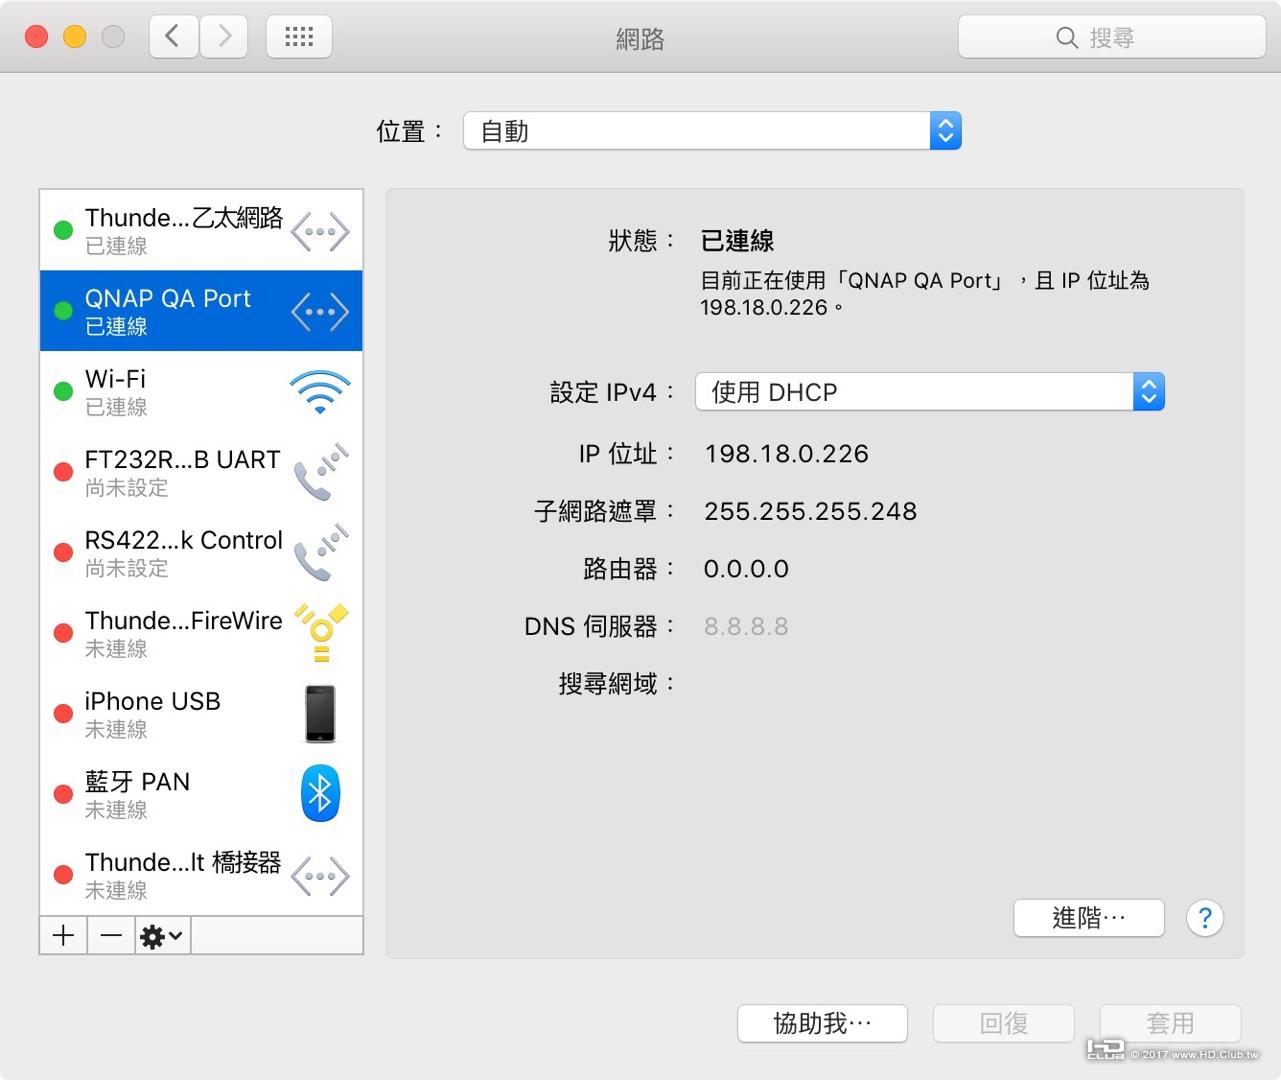This screenshot has width=1281, height=1080.
Task: Open the 位置 location dropdown
Action: tap(712, 131)
